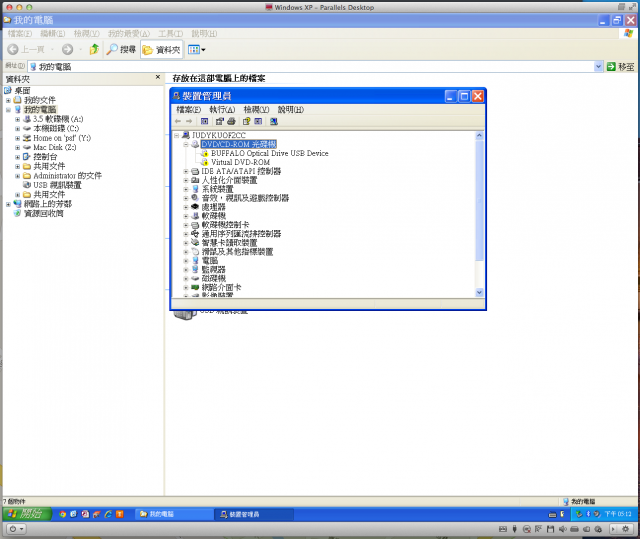Toggle the Folders (資料夾) toolbar button
The image size is (640, 539).
click(161, 49)
